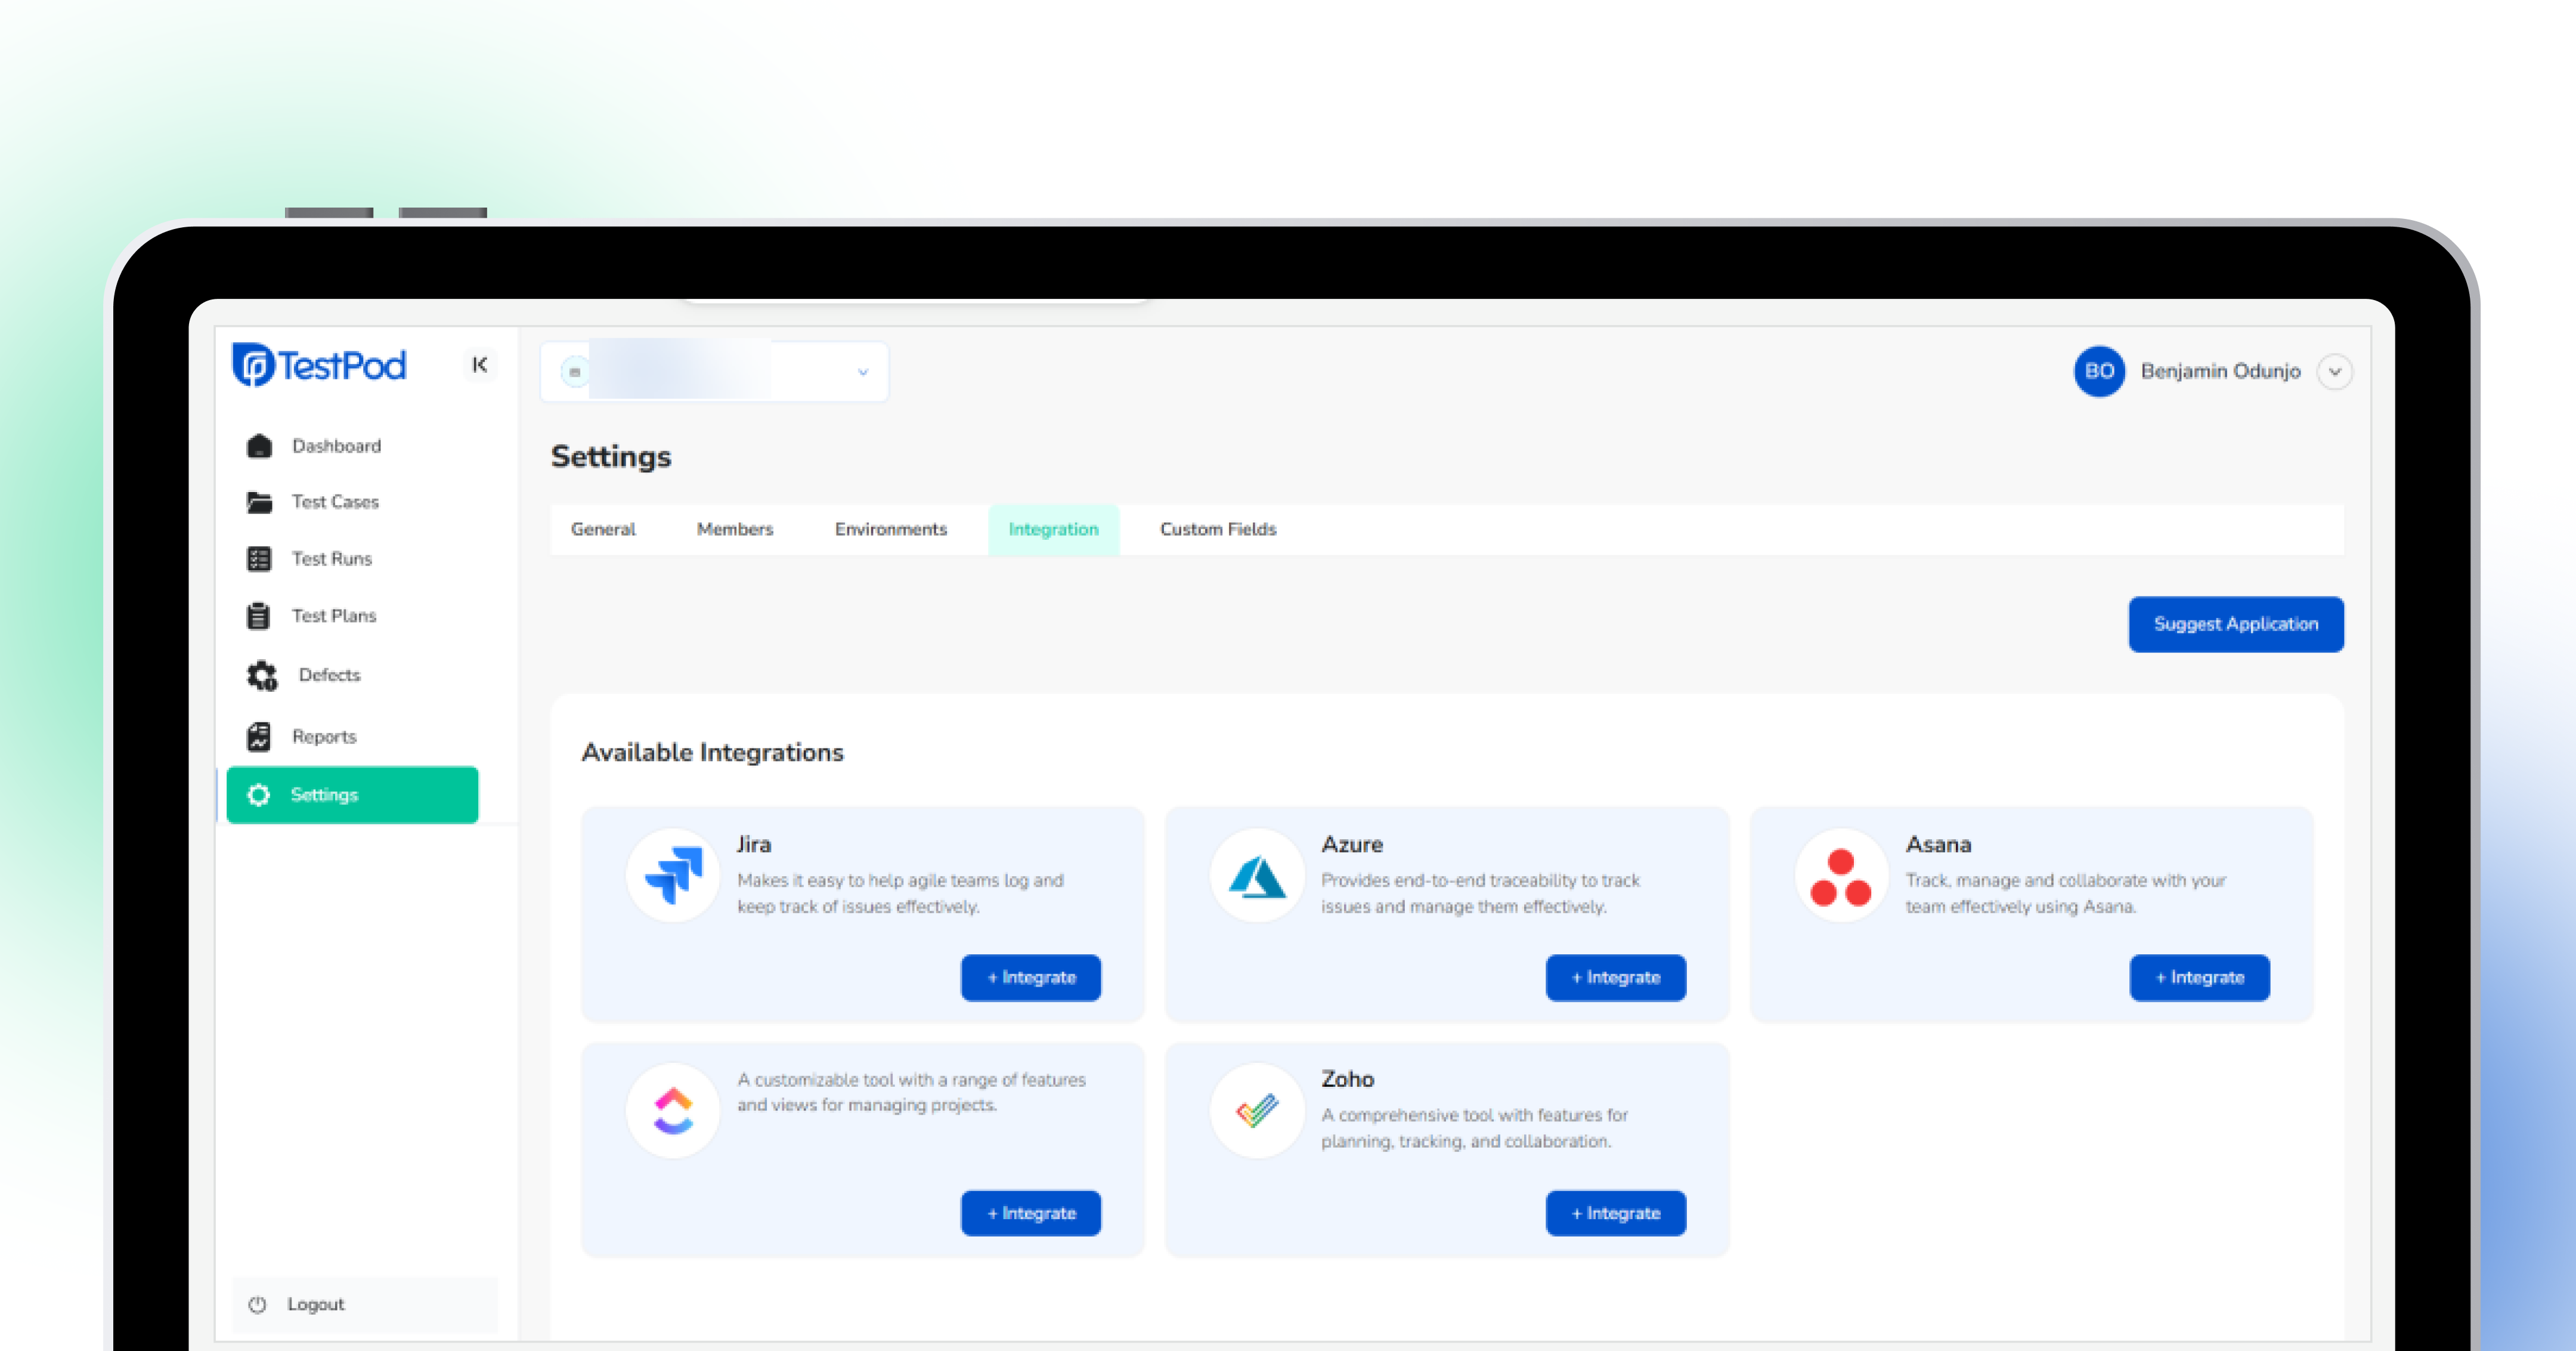The height and width of the screenshot is (1351, 2576).
Task: Click the Test Cases folder icon
Action: tap(259, 502)
